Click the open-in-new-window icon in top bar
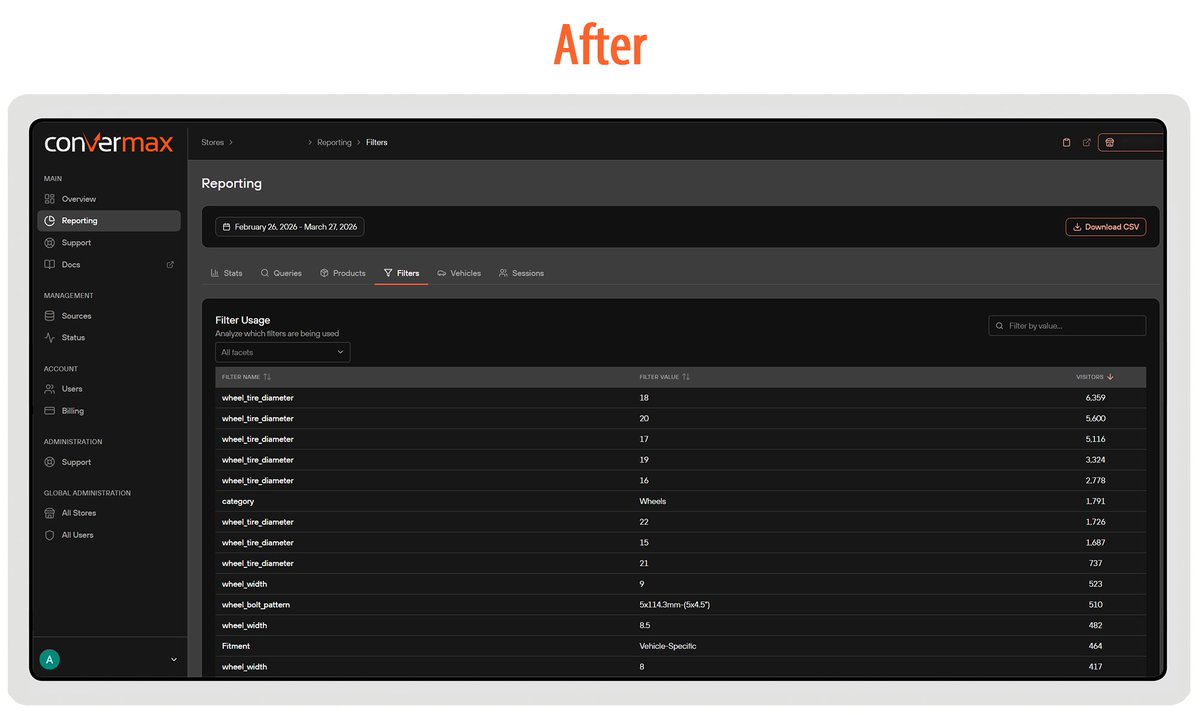Image resolution: width=1200 pixels, height=715 pixels. 1087,143
